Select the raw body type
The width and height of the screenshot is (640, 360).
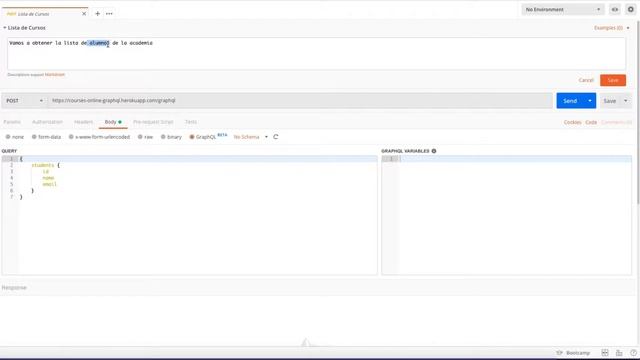(145, 137)
